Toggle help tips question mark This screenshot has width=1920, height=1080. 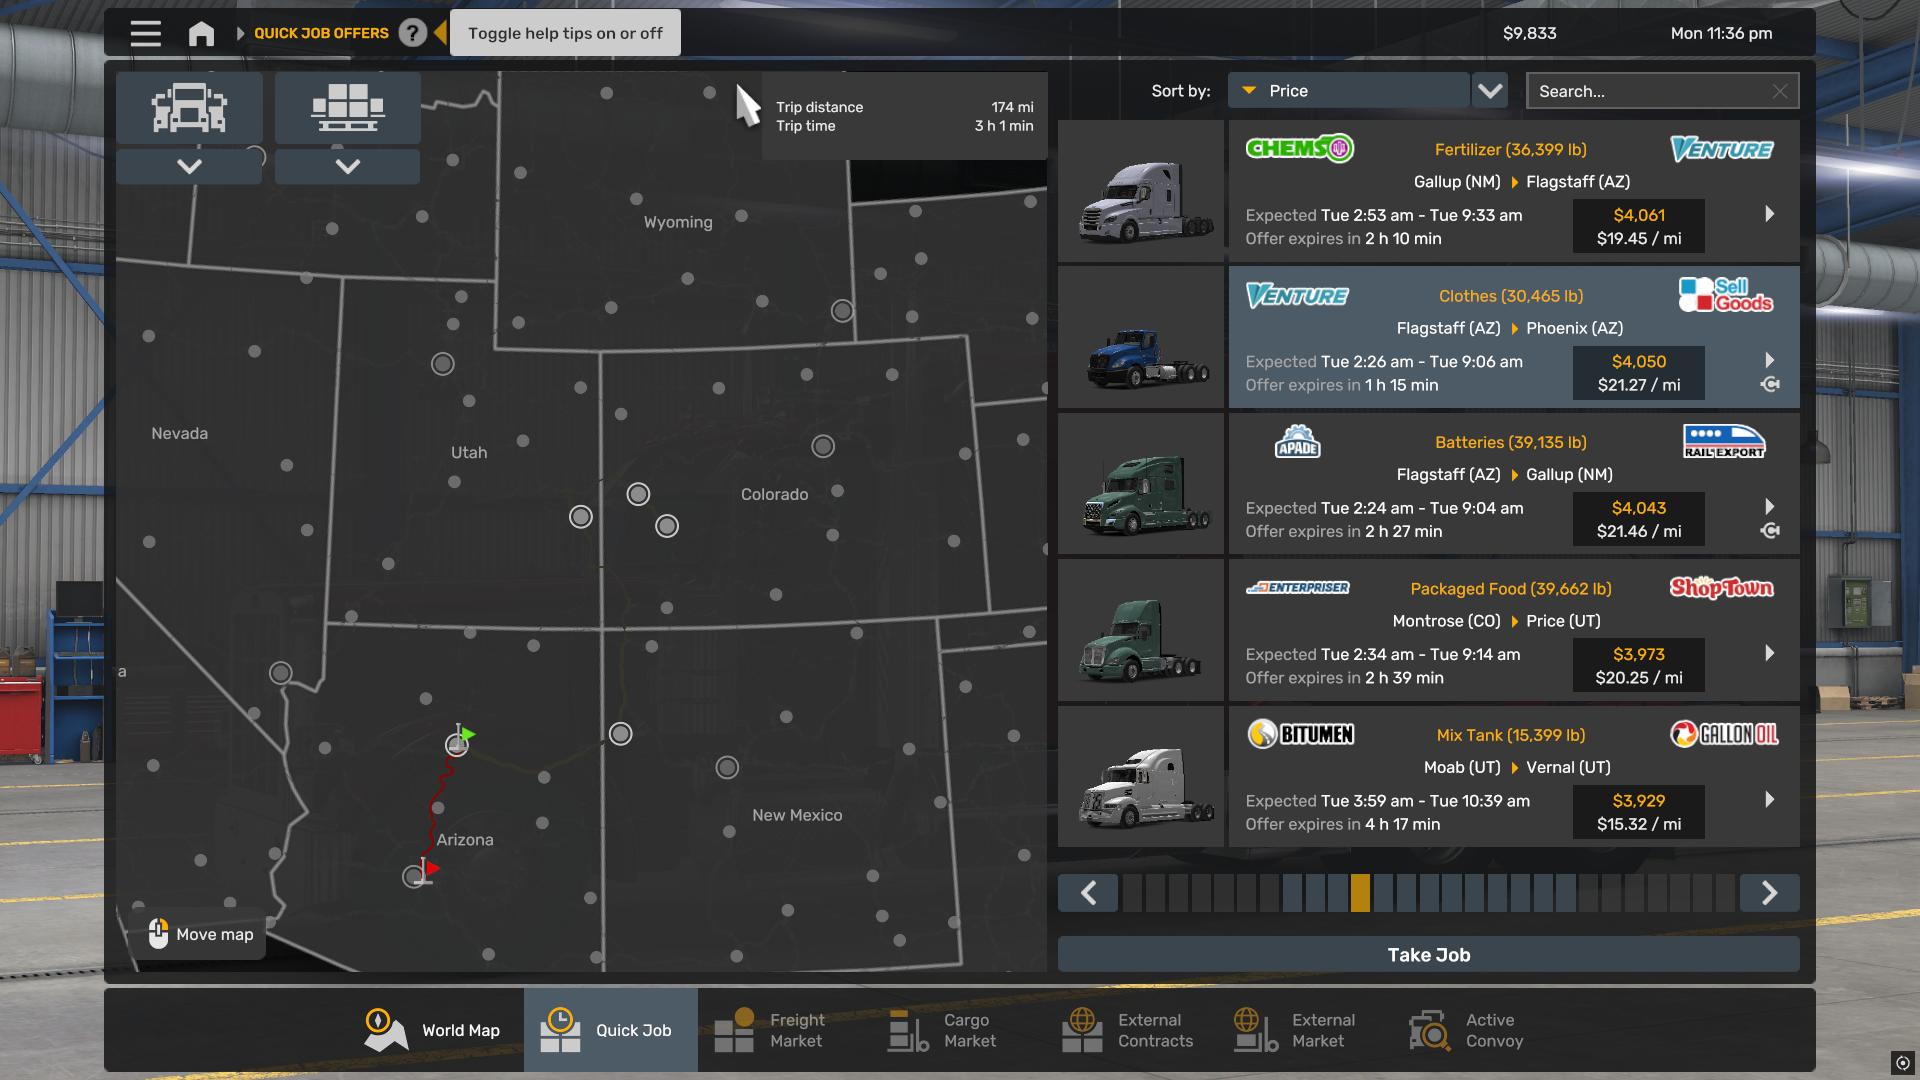click(412, 33)
